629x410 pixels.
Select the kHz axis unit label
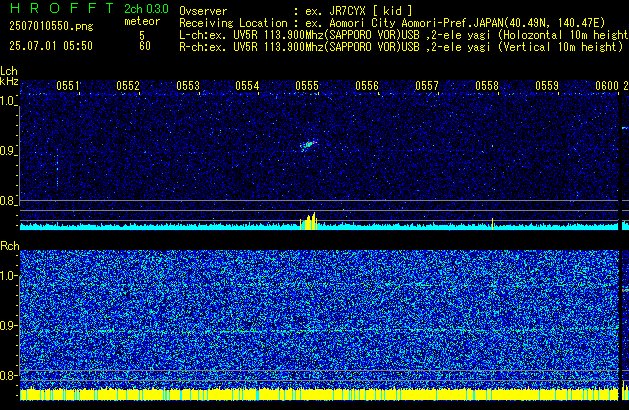[9, 81]
